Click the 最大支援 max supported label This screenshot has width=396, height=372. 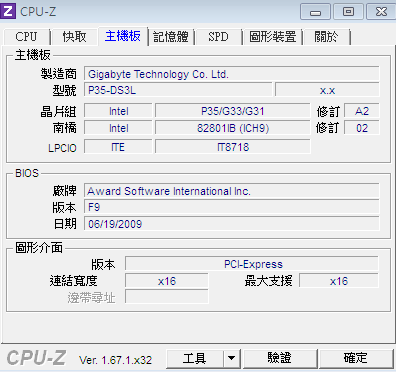click(269, 281)
